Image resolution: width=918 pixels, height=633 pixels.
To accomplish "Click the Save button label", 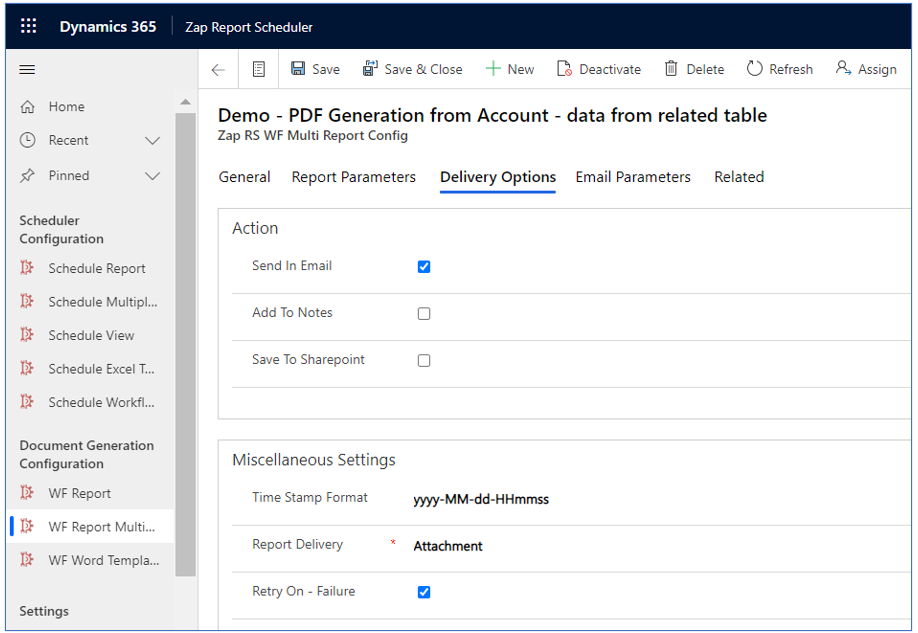I will tap(326, 69).
